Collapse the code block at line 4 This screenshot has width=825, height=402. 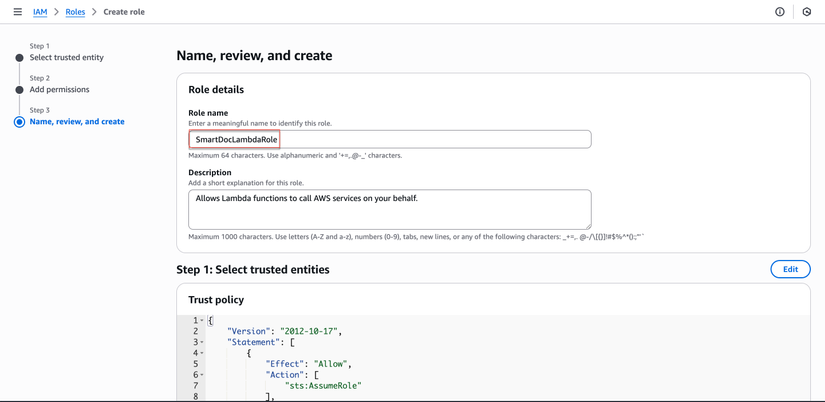pyautogui.click(x=202, y=353)
